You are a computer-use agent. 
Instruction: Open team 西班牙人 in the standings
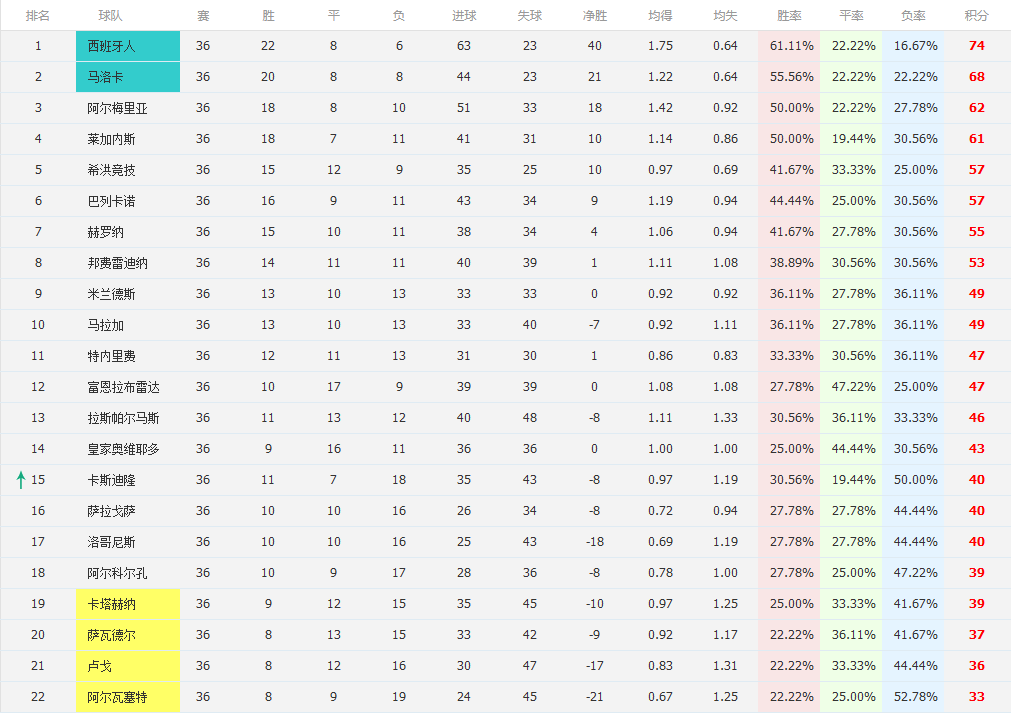110,46
